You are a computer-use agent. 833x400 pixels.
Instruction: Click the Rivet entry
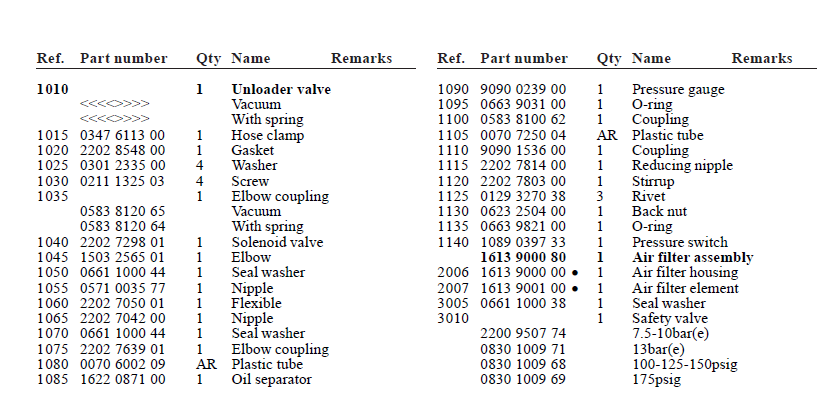pyautogui.click(x=648, y=196)
